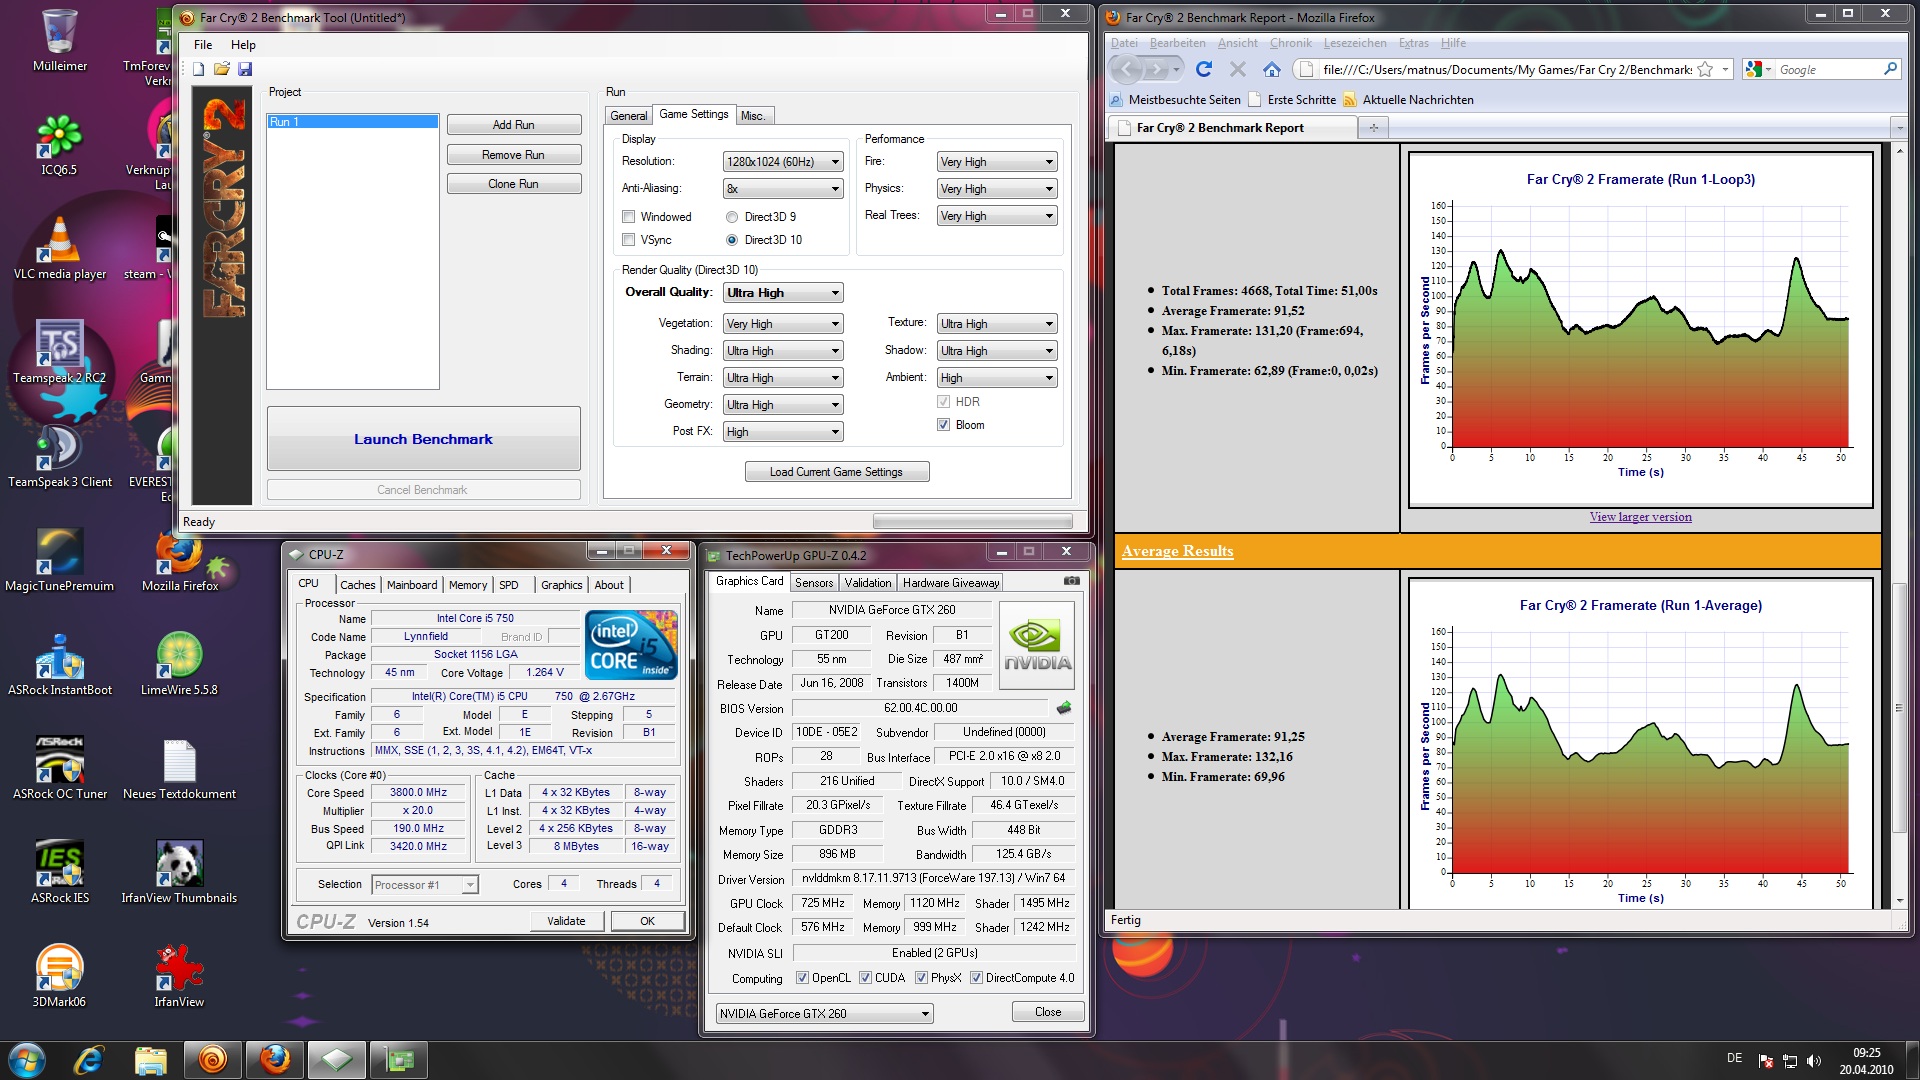
Task: Select the Direct3D 9 radio button
Action: click(x=732, y=217)
